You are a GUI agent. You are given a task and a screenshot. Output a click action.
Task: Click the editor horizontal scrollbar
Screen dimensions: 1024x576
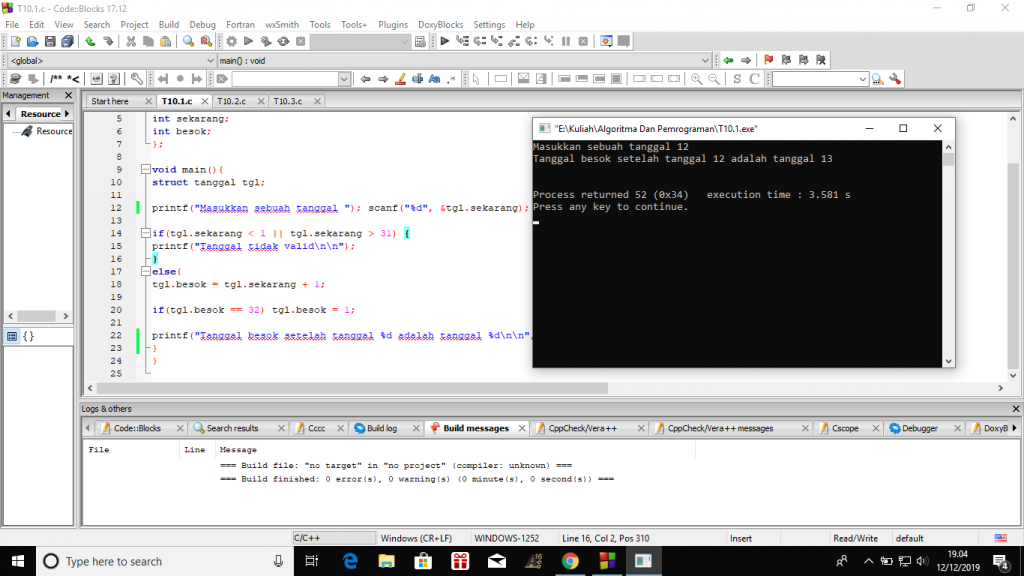[545, 388]
